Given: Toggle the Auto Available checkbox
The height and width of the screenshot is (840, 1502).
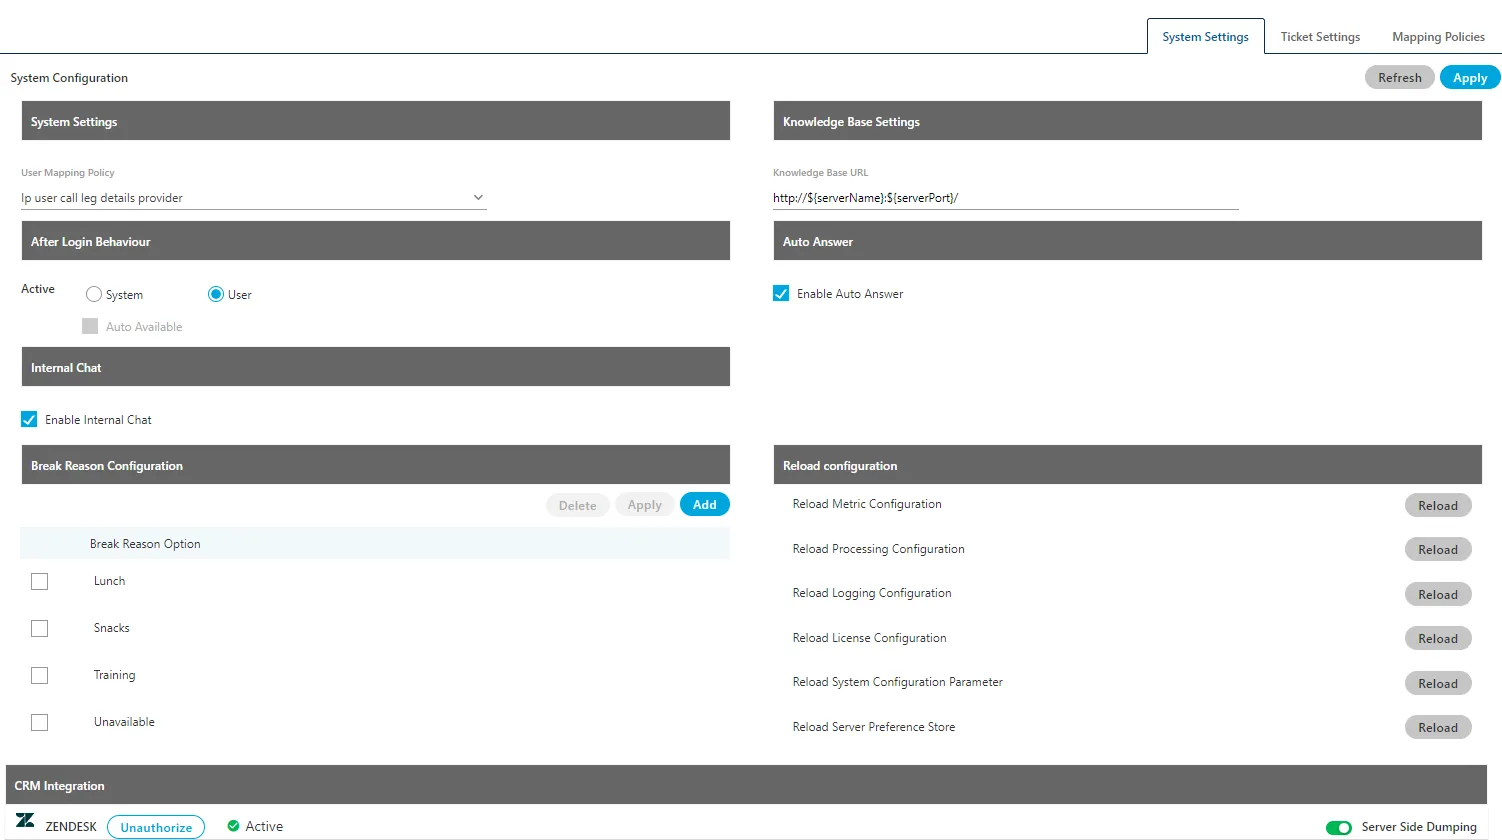Looking at the screenshot, I should click(x=90, y=326).
